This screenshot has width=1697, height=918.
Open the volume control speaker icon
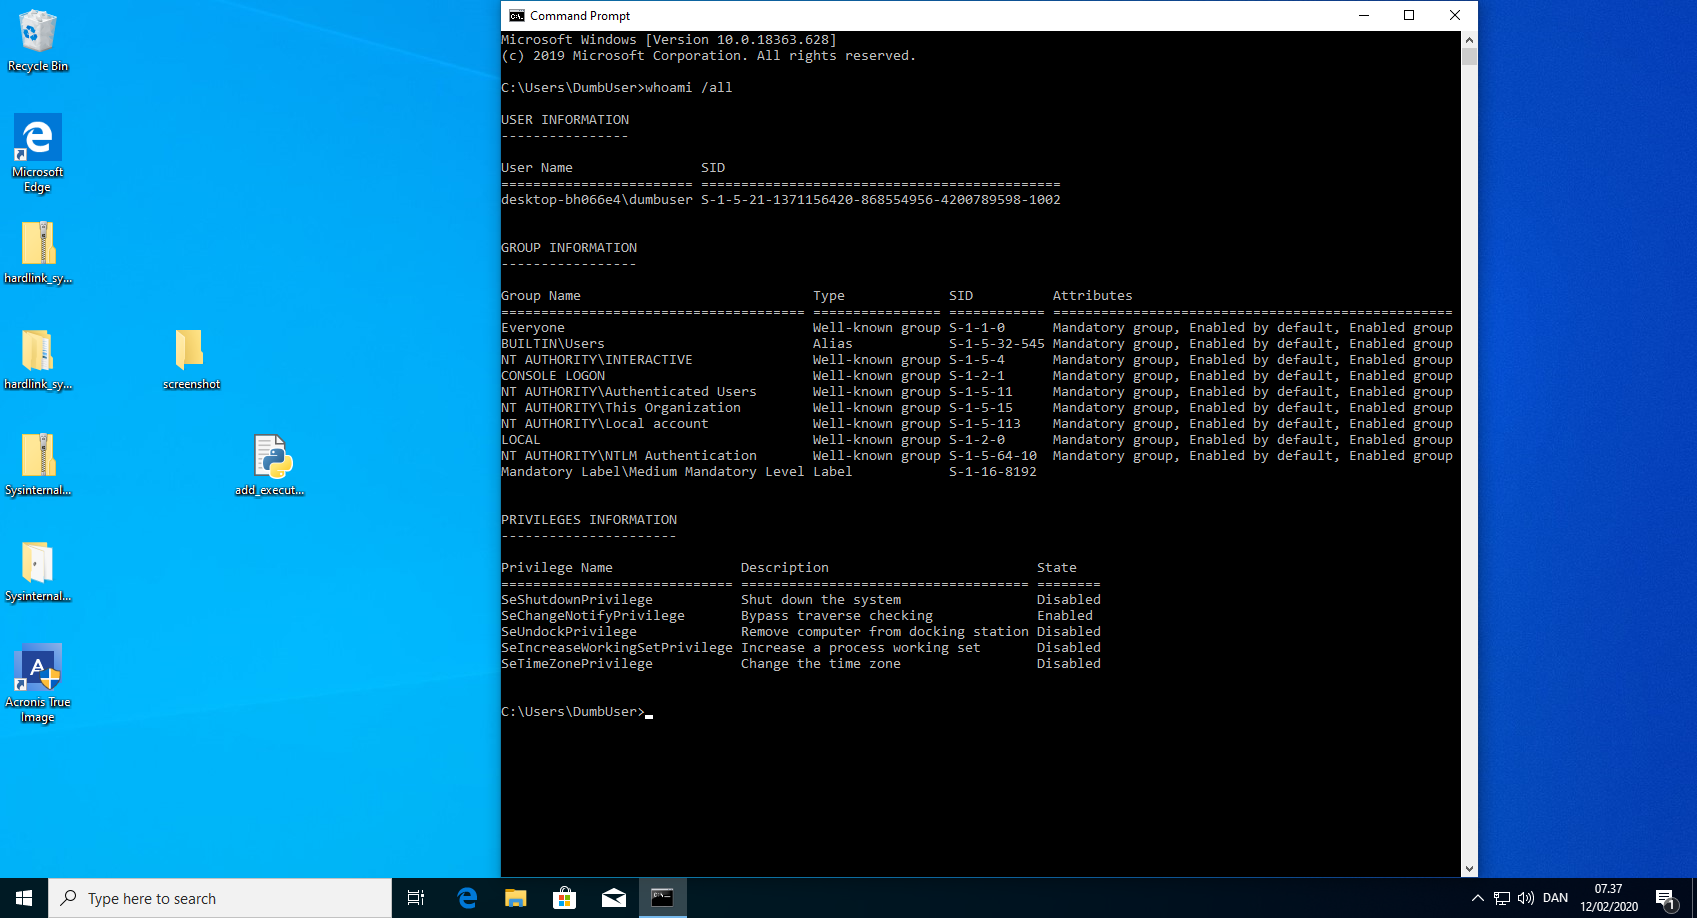1526,898
